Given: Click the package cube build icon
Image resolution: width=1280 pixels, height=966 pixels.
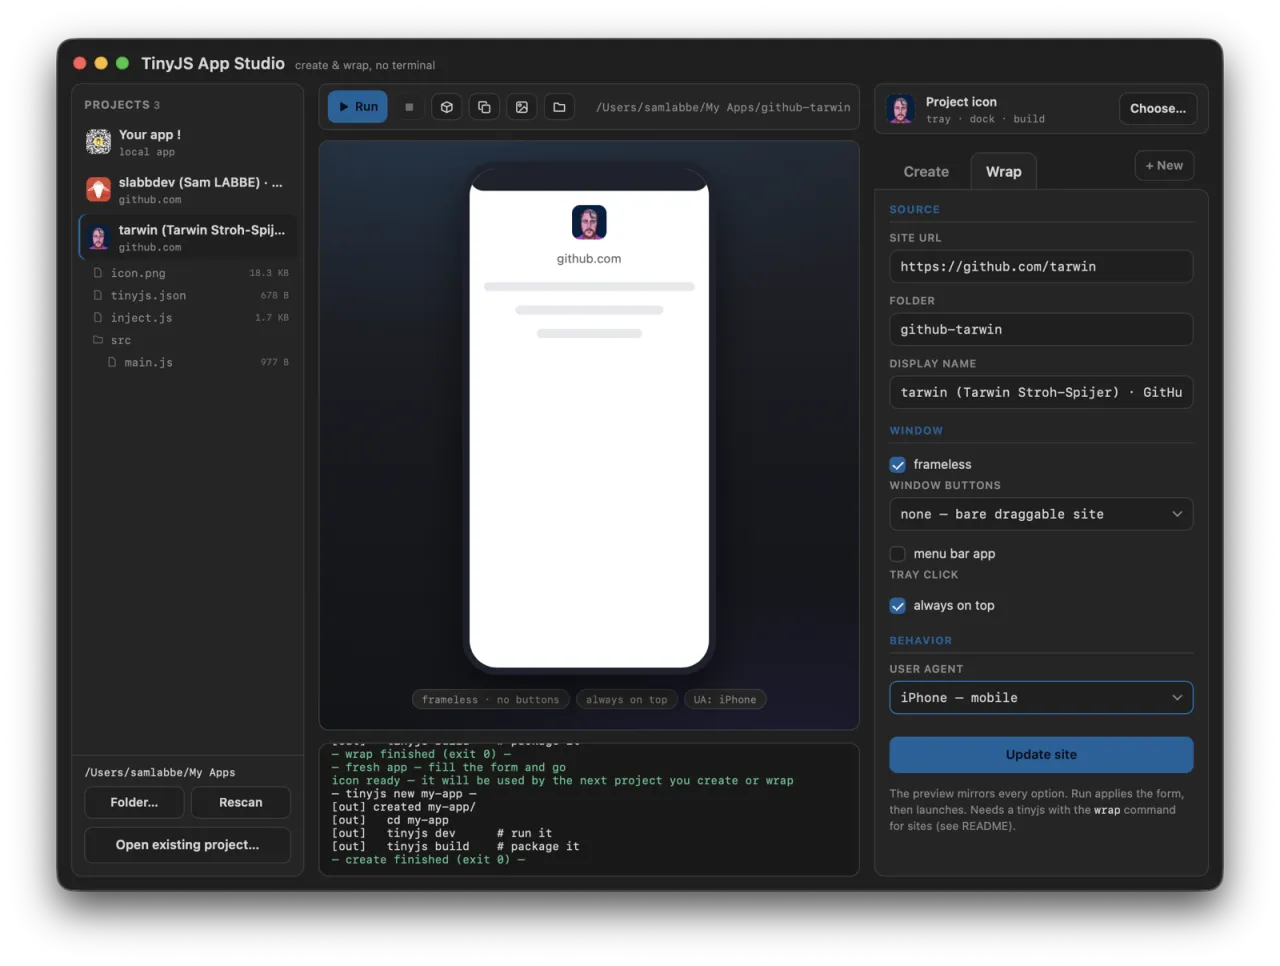Looking at the screenshot, I should 447,107.
